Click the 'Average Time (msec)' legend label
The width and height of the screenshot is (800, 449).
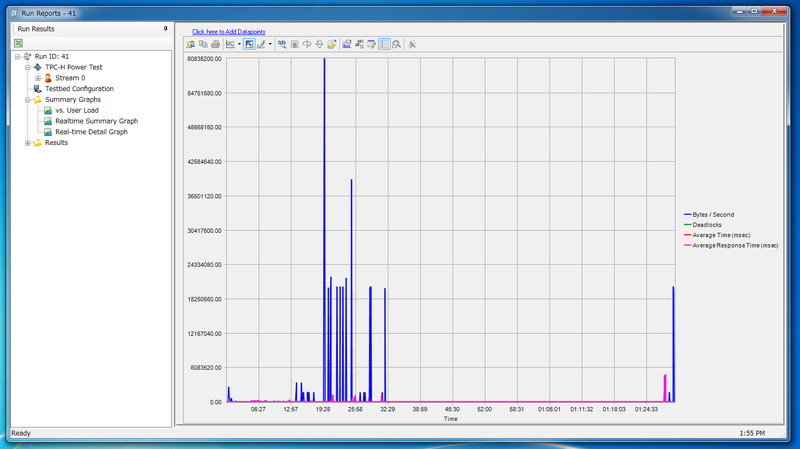tap(721, 235)
